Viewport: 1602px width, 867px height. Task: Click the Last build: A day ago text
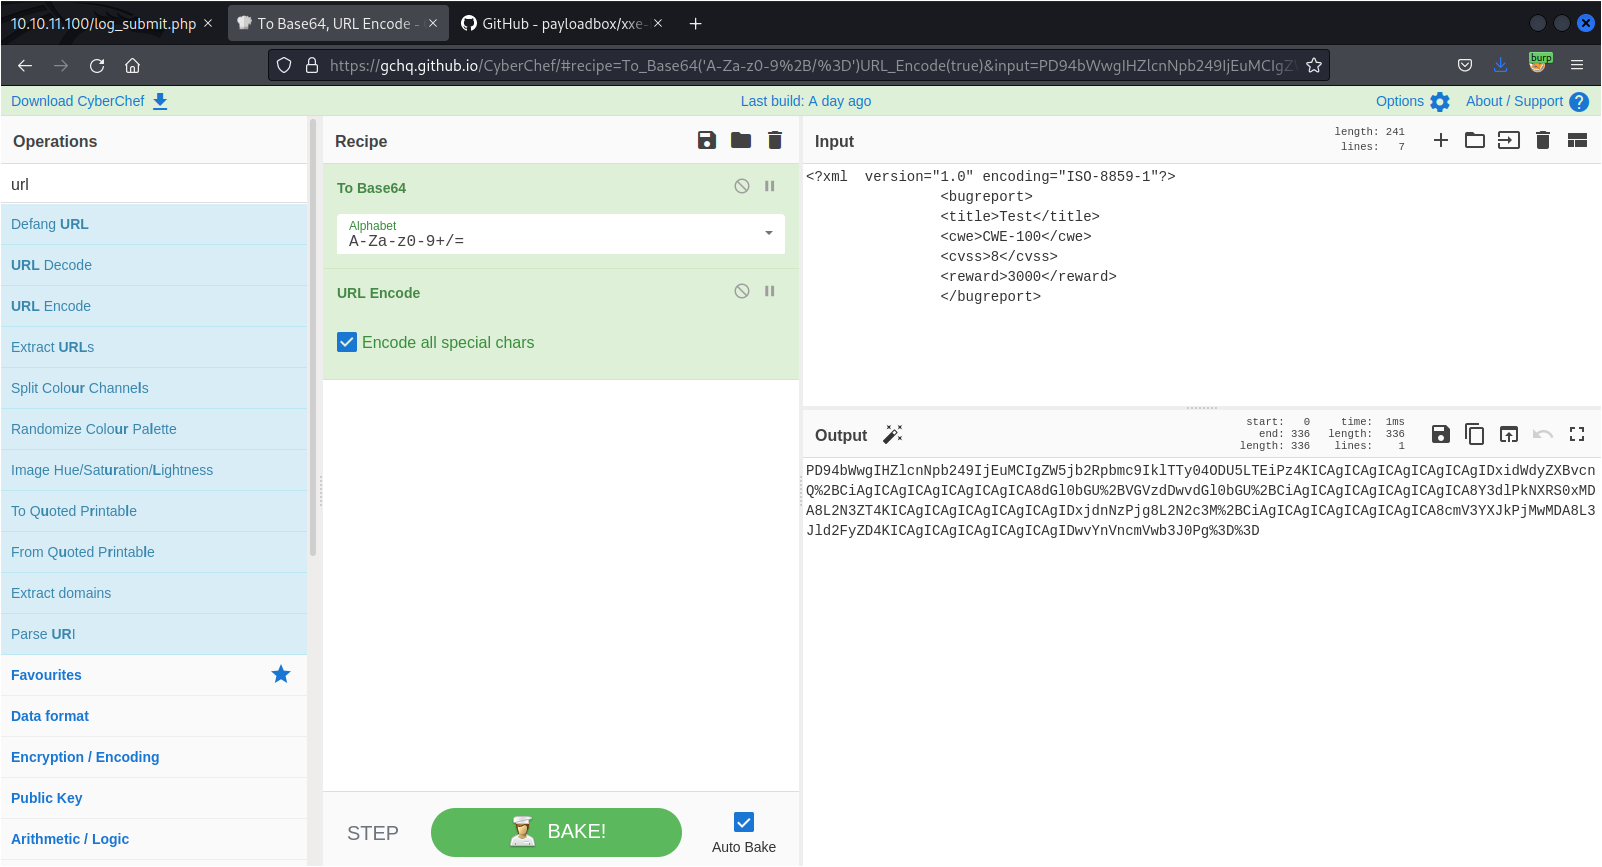806,101
